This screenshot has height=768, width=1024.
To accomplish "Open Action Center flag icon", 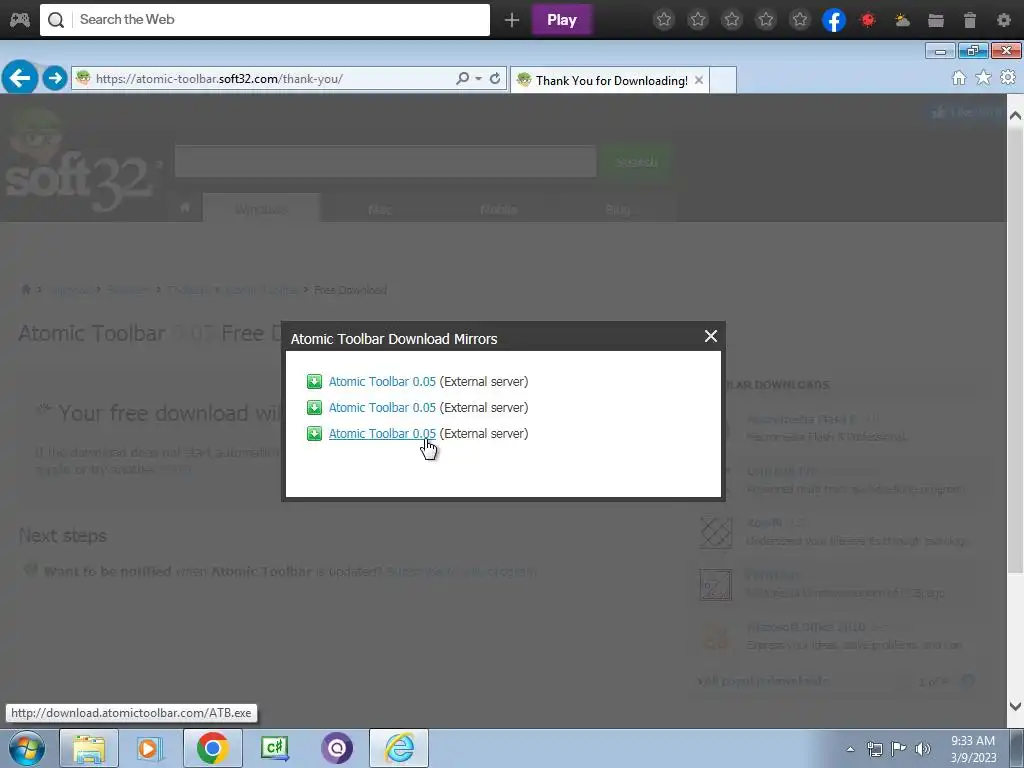I will click(x=898, y=749).
